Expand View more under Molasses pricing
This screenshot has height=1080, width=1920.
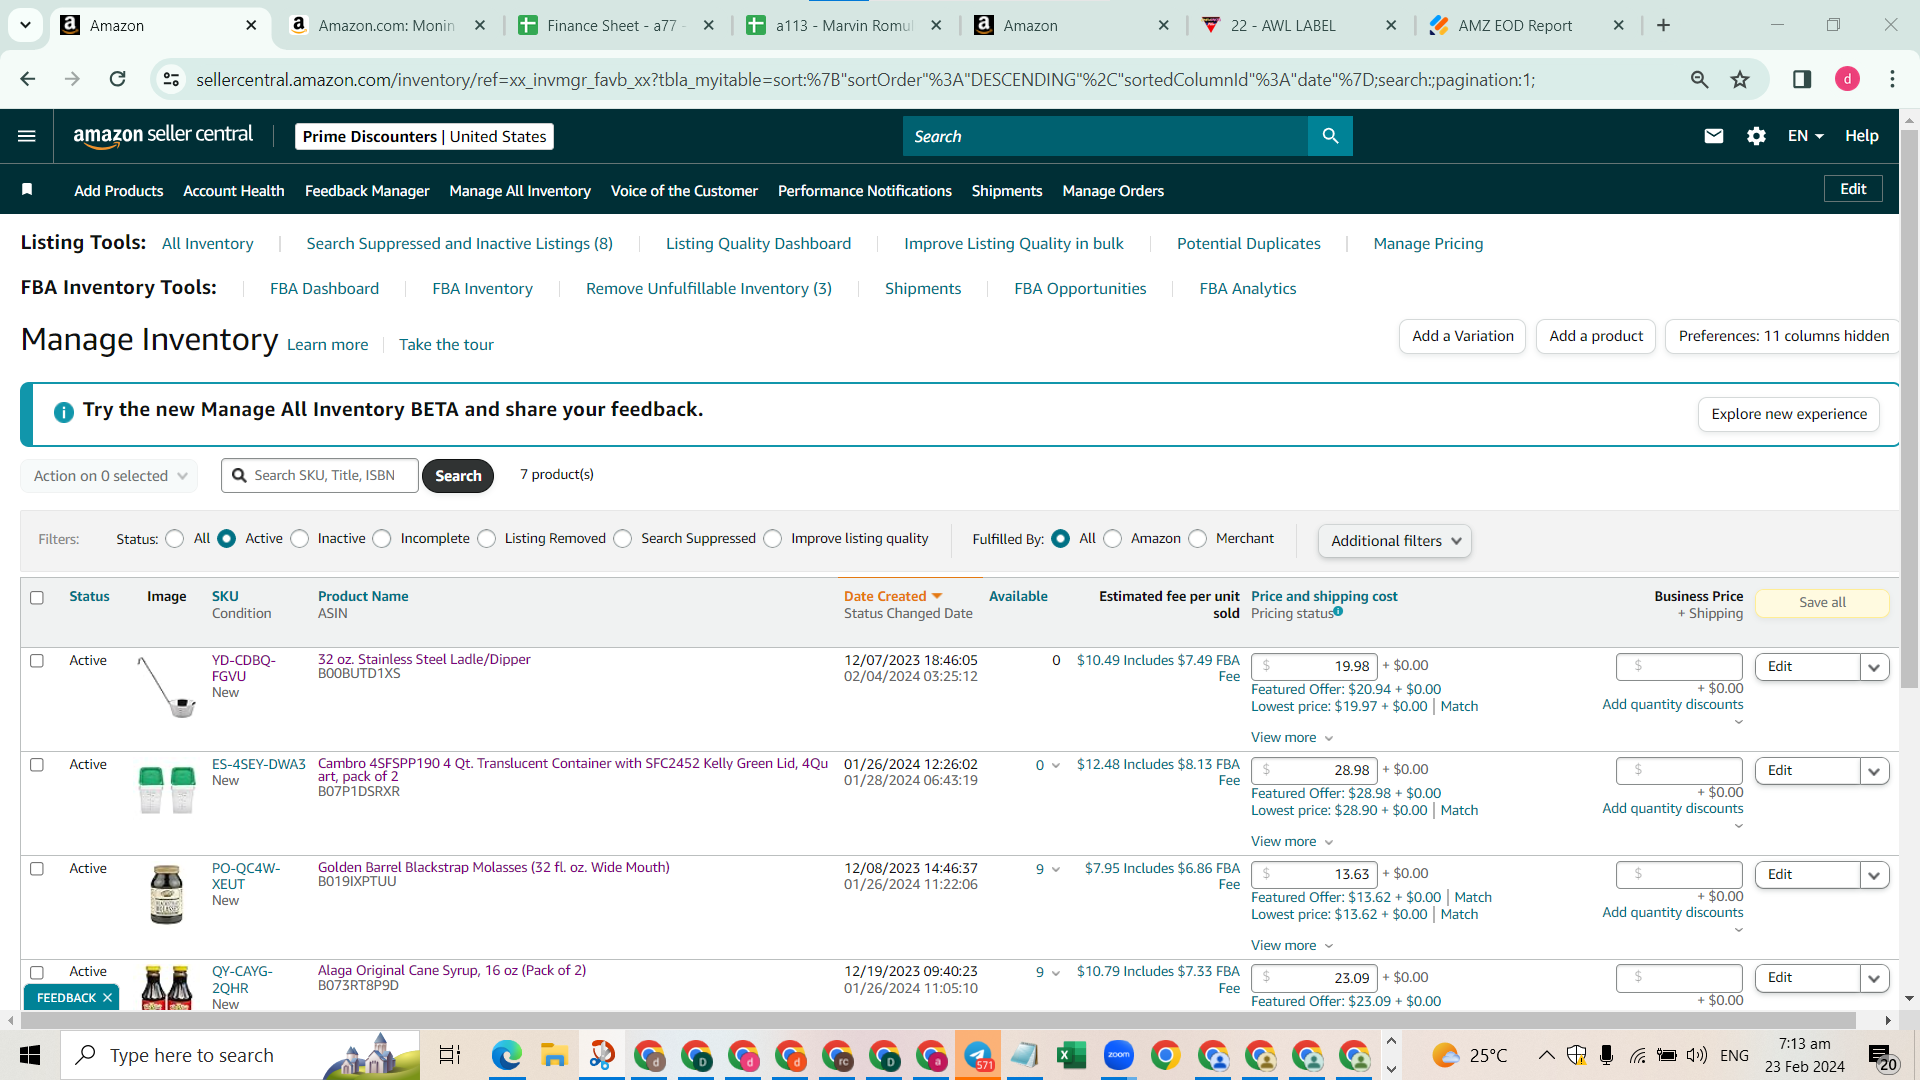click(1291, 946)
